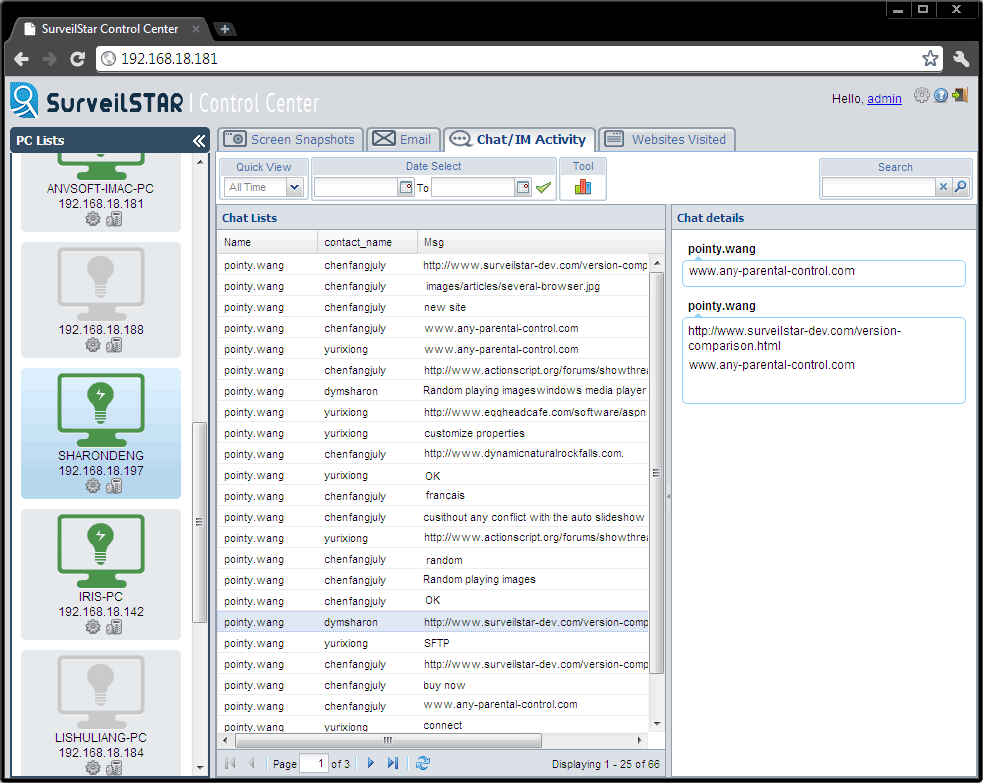
Task: Clear the search field with X
Action: click(944, 187)
